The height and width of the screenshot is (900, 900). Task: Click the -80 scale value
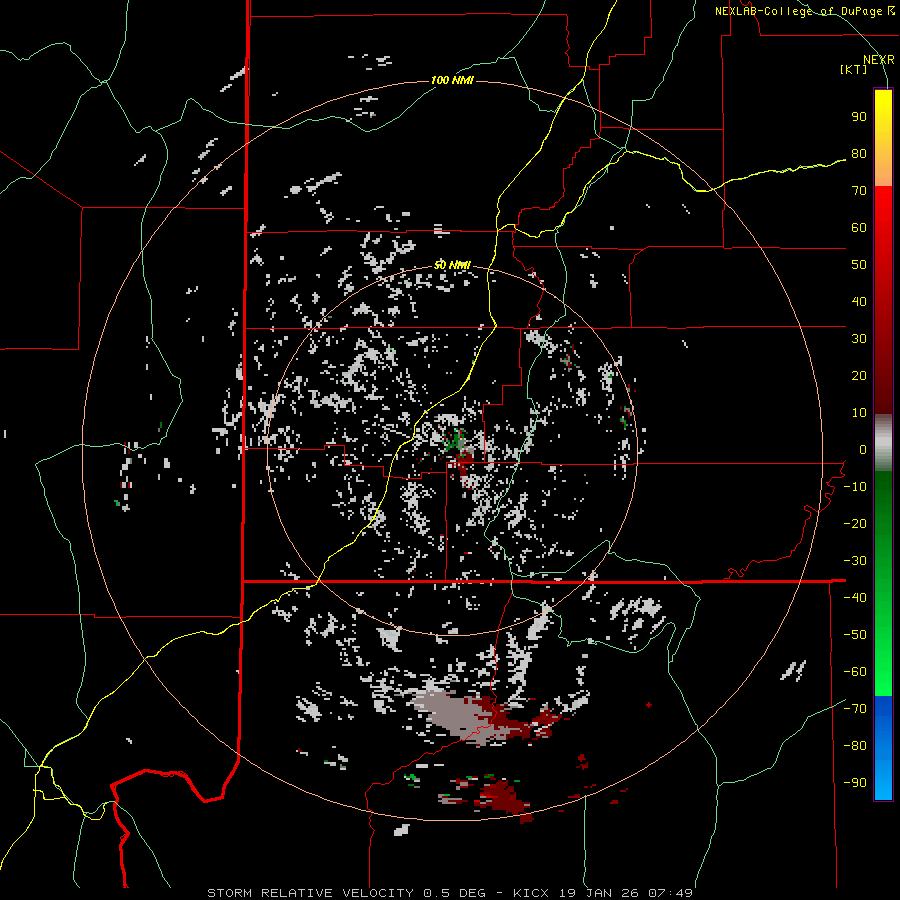855,746
